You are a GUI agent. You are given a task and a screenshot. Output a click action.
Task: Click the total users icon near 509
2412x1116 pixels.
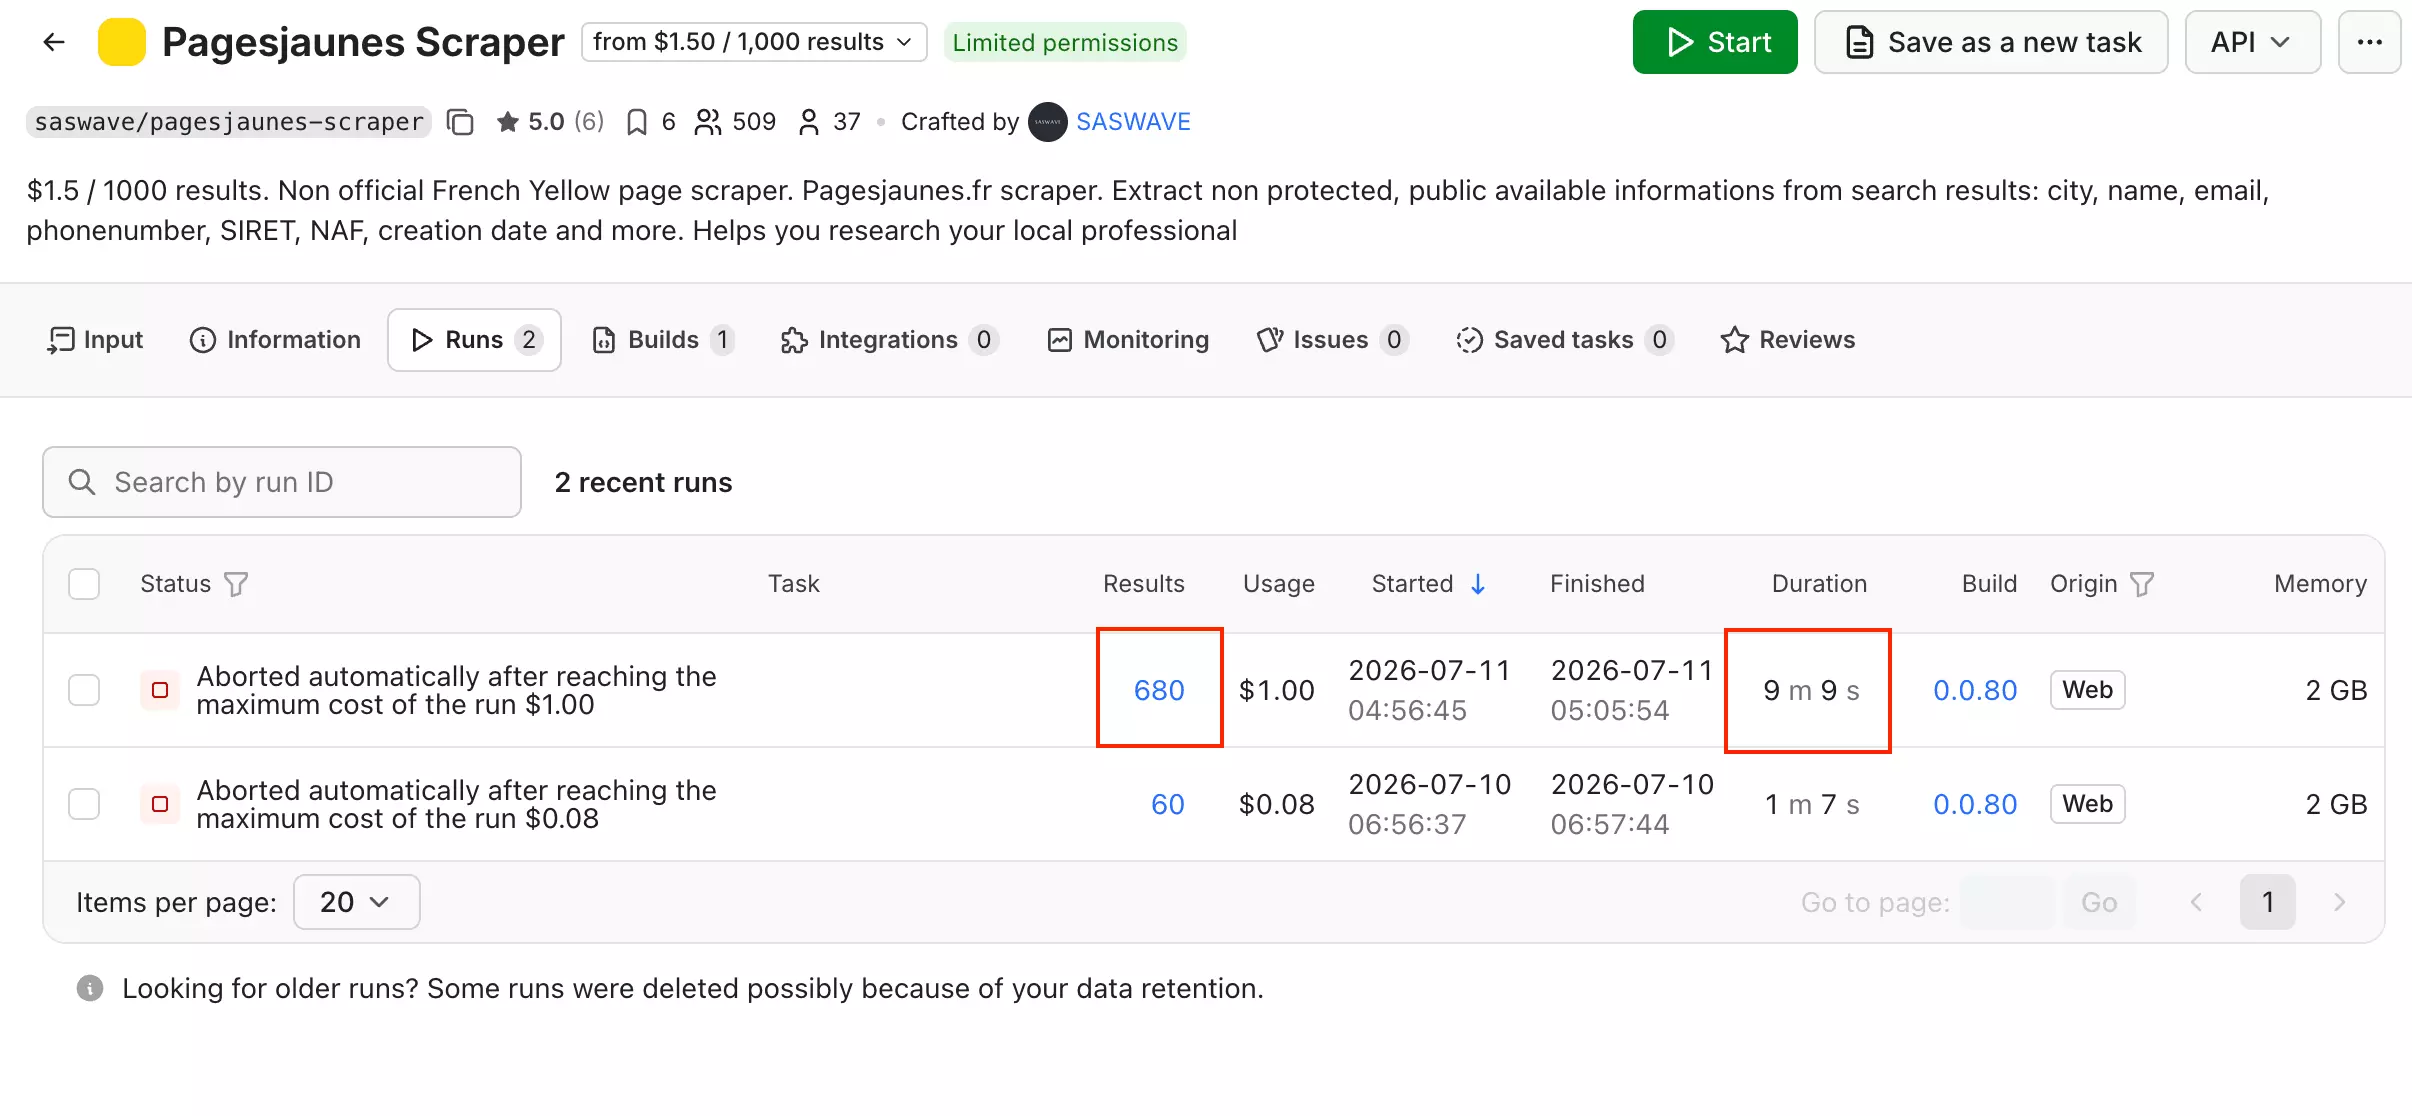[708, 122]
